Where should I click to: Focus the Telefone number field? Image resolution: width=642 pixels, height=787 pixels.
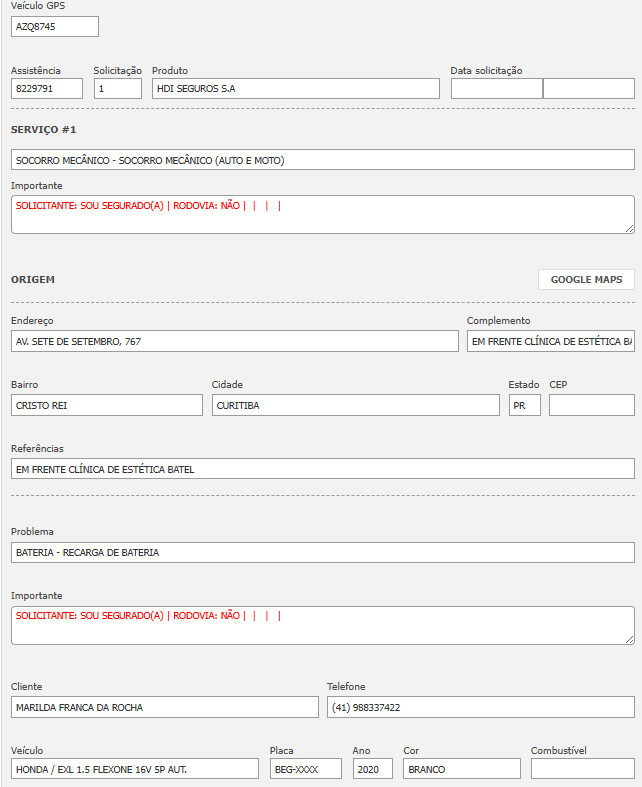(x=480, y=707)
